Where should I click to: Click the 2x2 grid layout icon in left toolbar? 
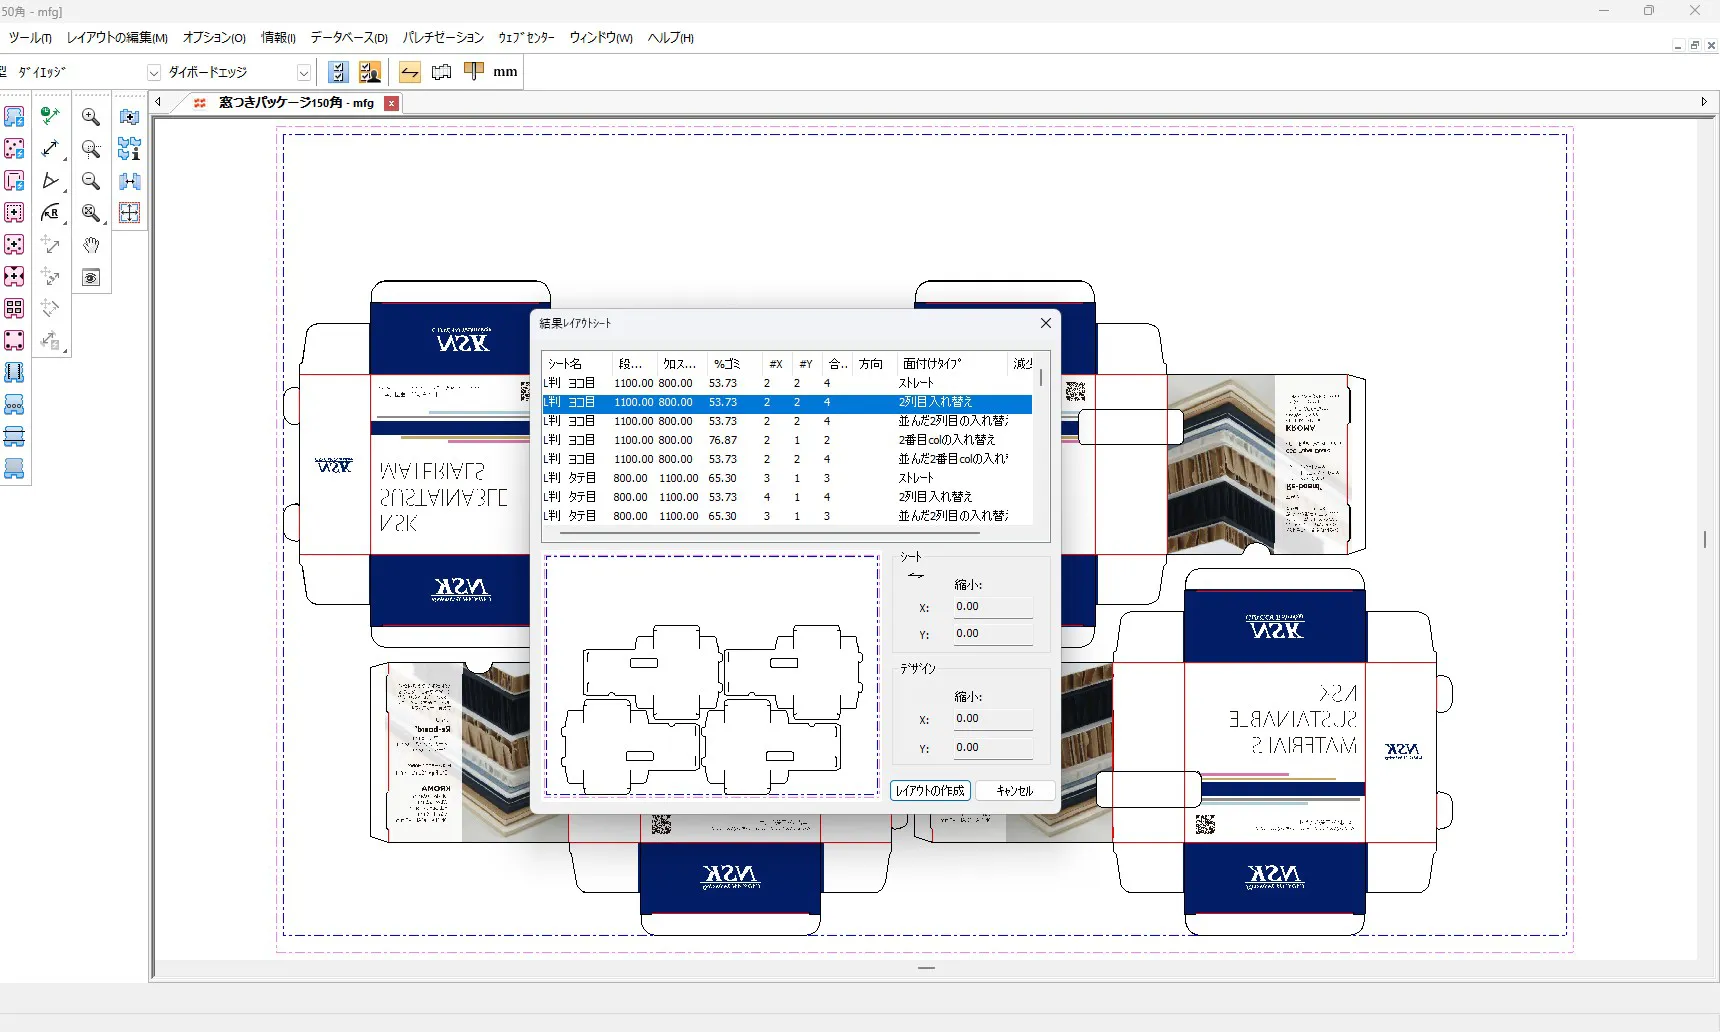14,309
